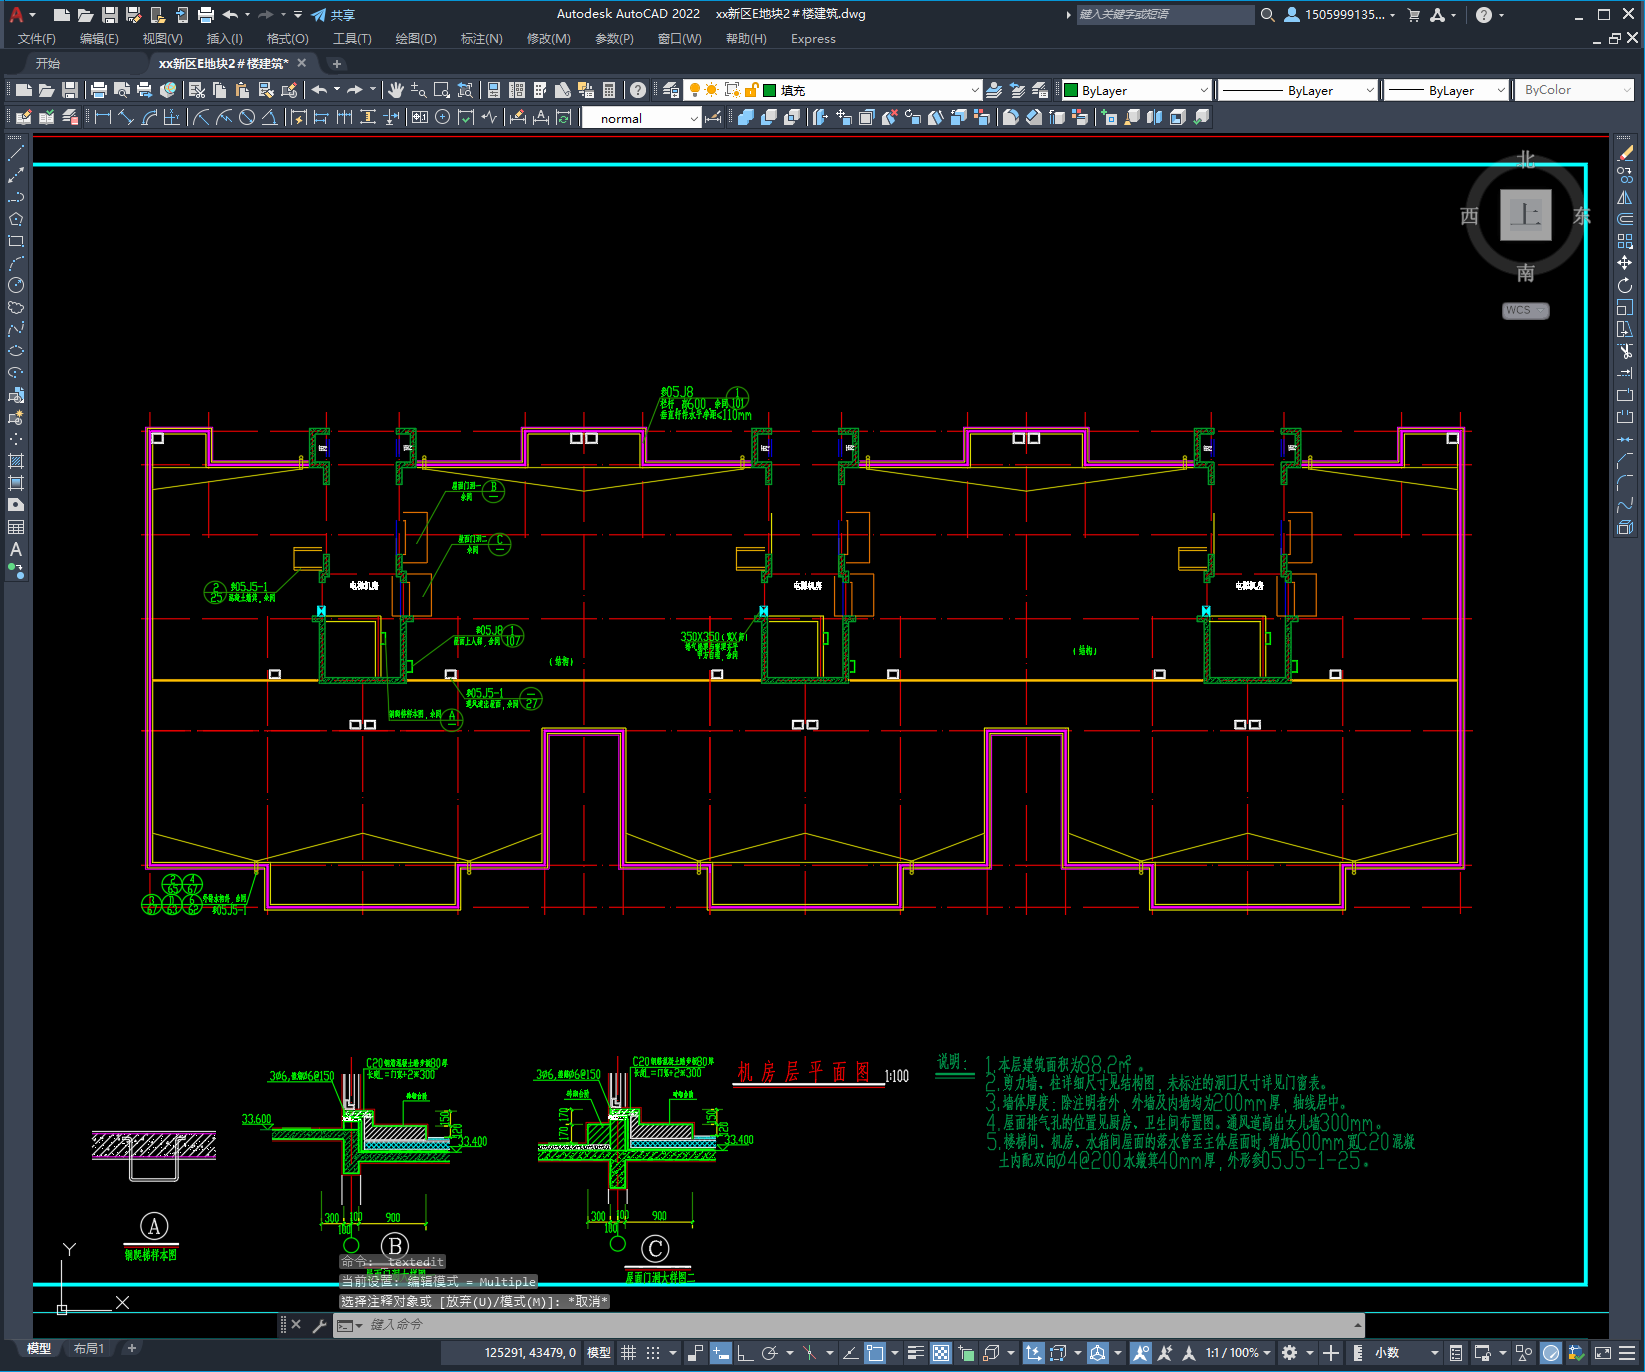Screen dimensions: 1645x1372
Task: Click the Pan hand tool
Action: tap(396, 90)
